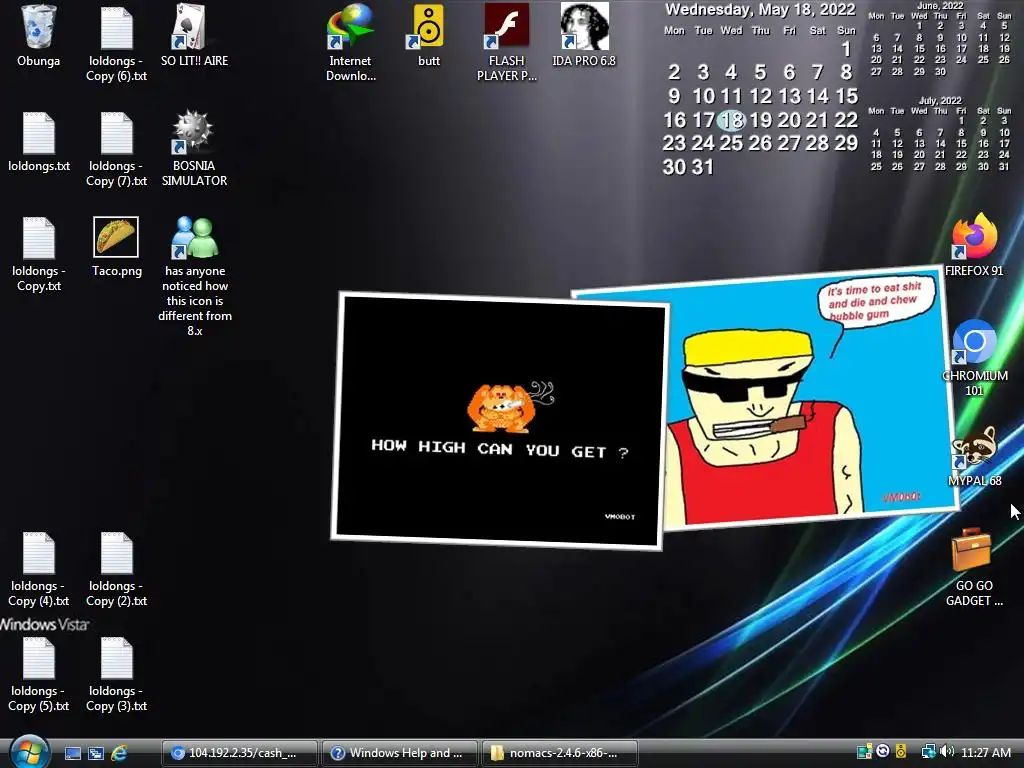The height and width of the screenshot is (768, 1024).
Task: Open the BOSNIA SIMULATOR minesweeper shortcut
Action: click(x=194, y=149)
